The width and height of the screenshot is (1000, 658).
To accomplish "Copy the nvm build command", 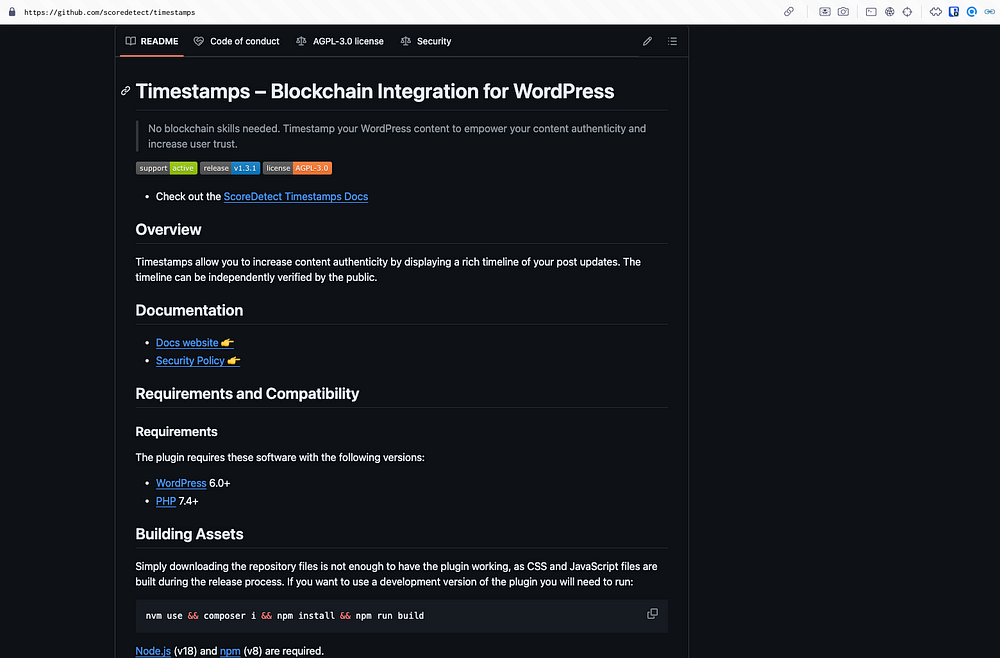I will point(652,614).
